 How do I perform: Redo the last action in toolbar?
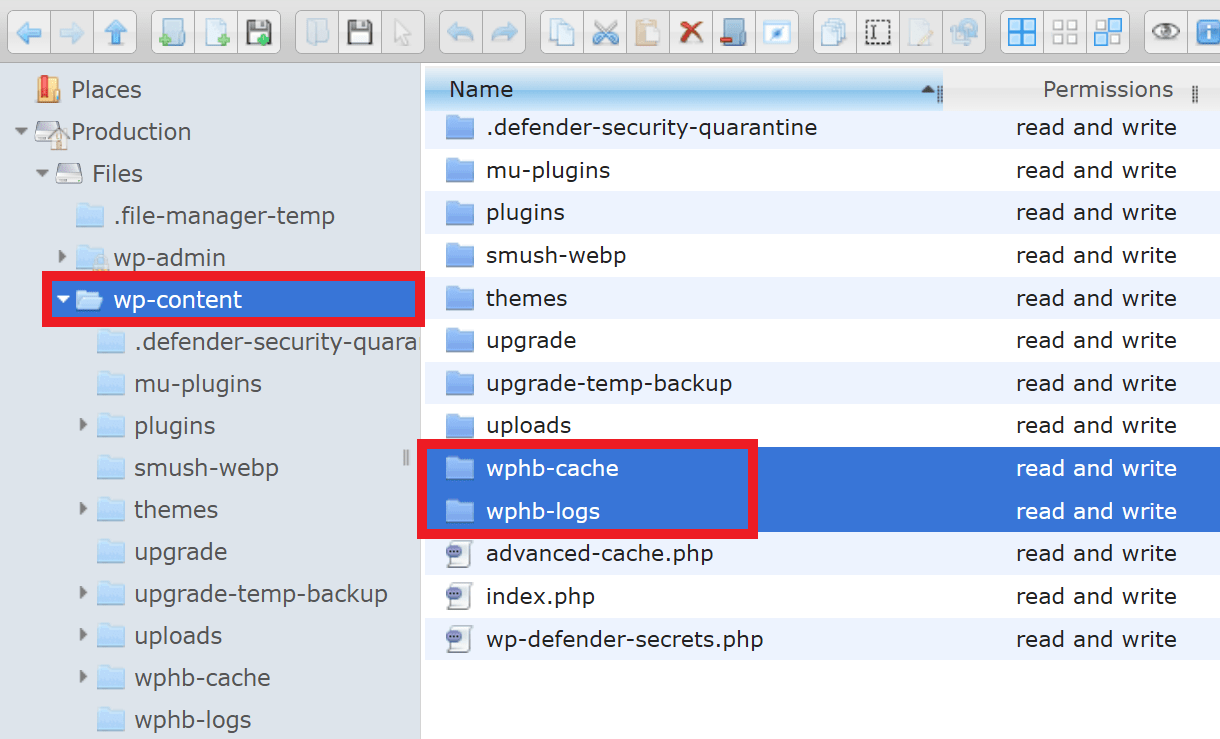[x=504, y=32]
